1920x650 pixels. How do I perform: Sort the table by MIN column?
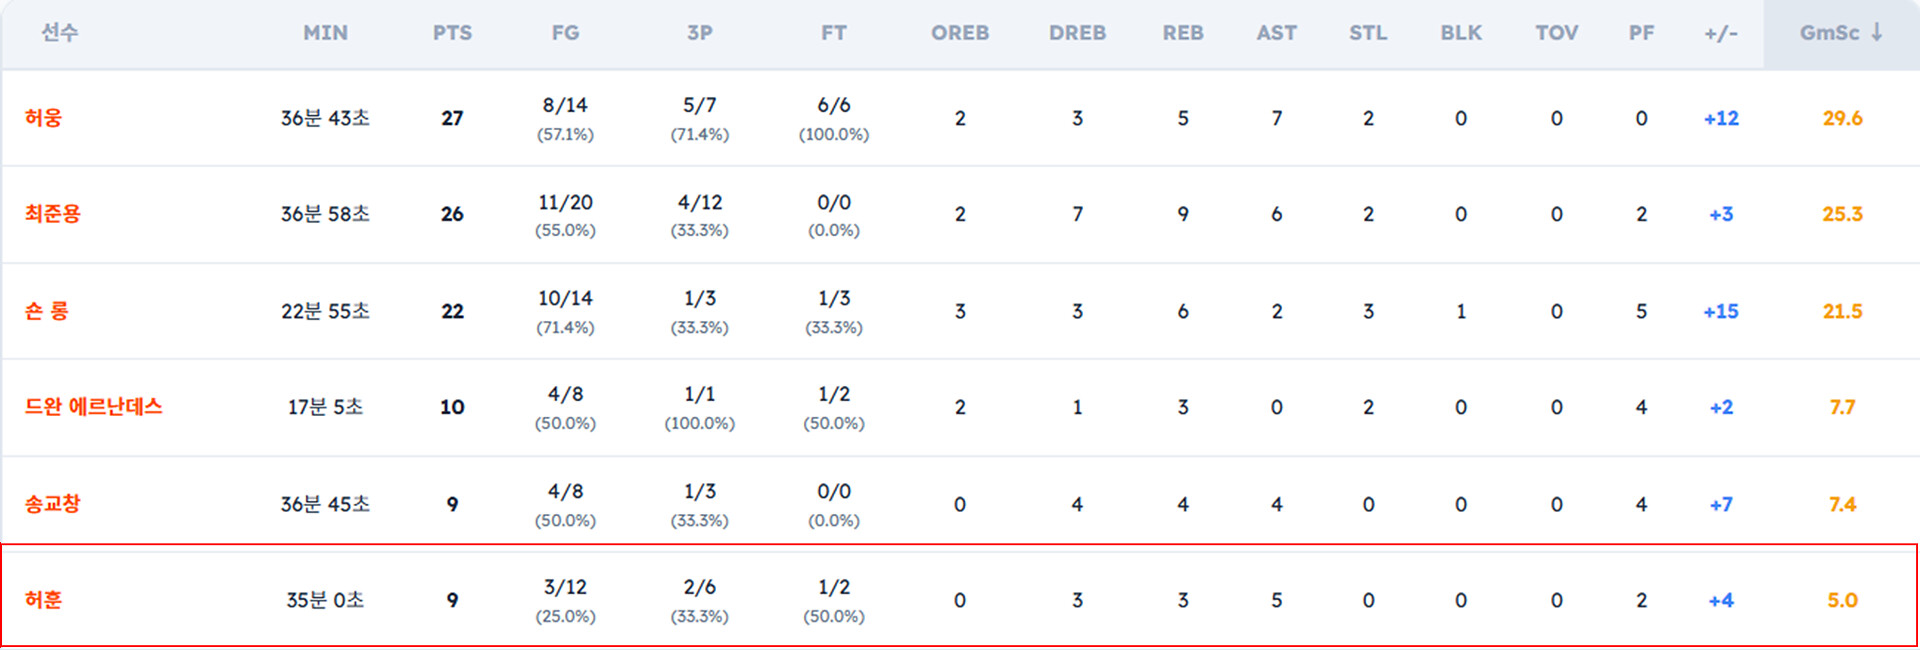[325, 33]
